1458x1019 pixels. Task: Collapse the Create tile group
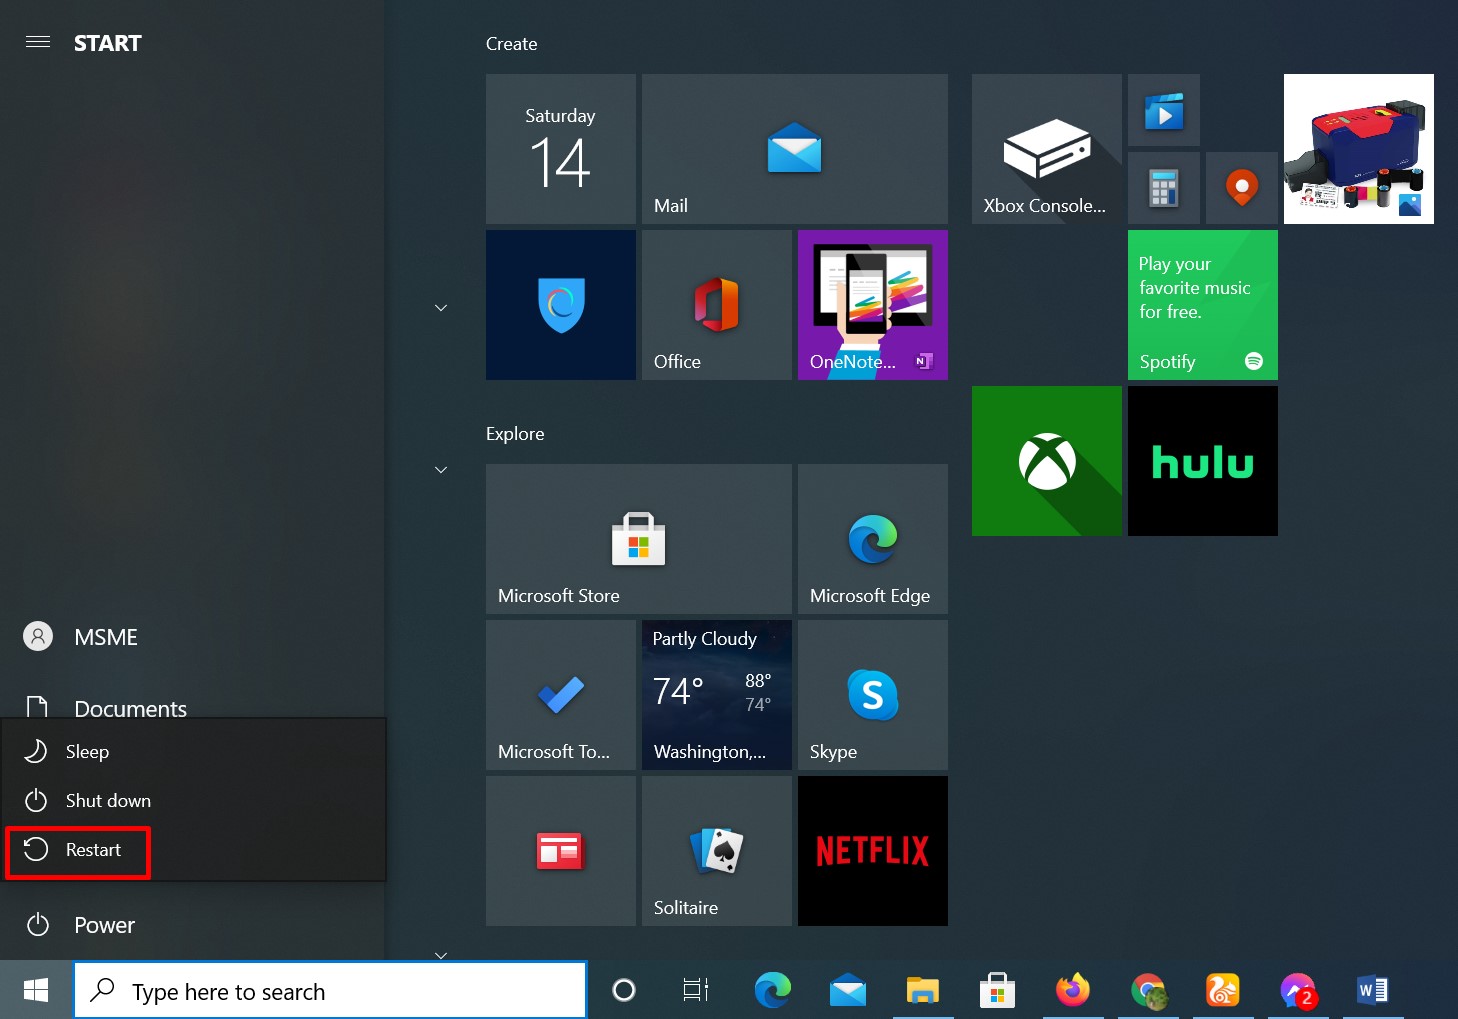(441, 307)
